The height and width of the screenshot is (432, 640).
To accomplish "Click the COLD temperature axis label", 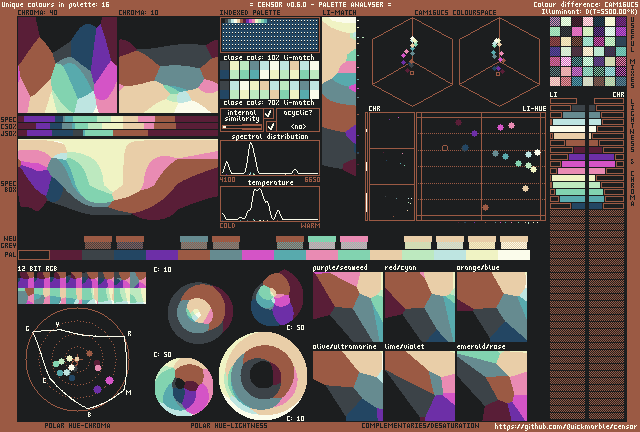I will pyautogui.click(x=228, y=225).
